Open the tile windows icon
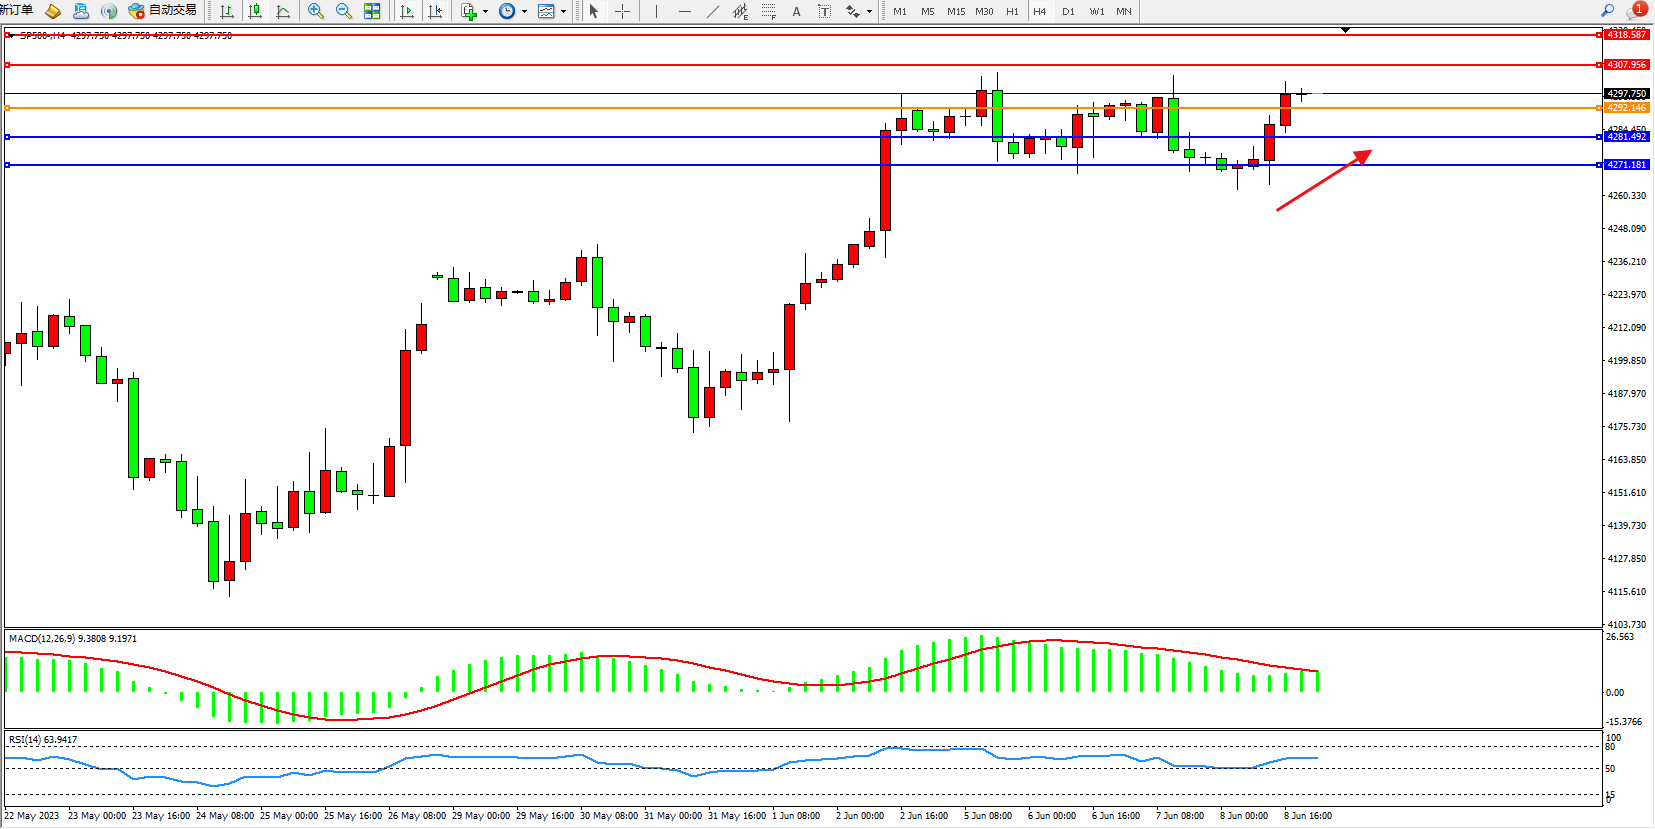 (372, 11)
